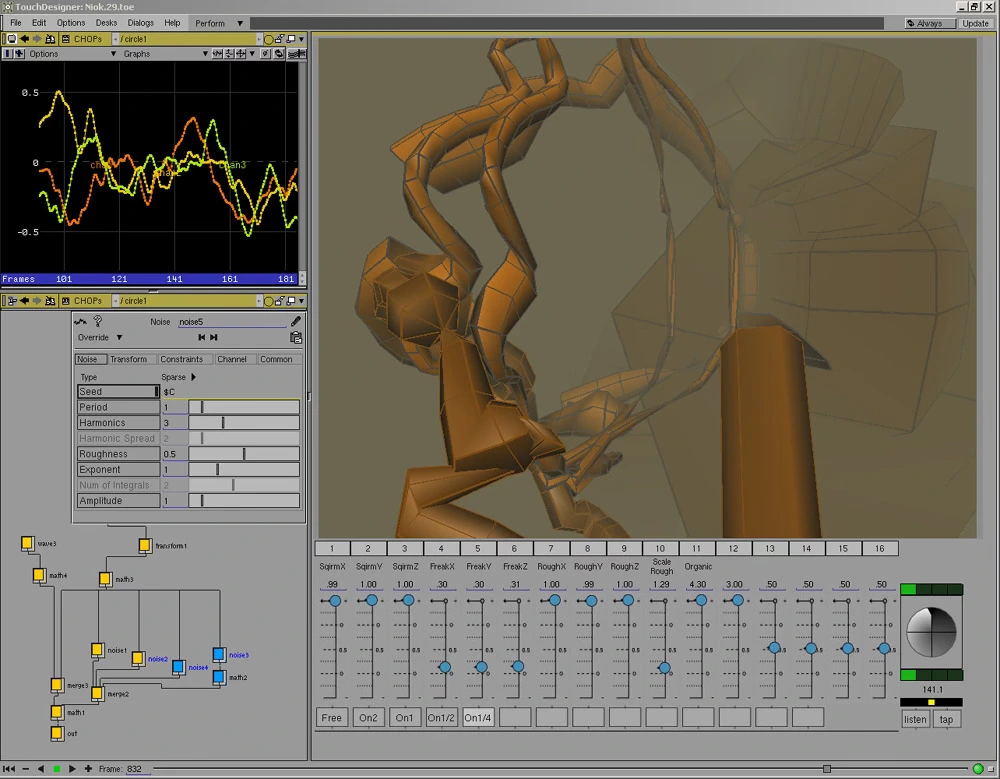Click the Roughness parameter slider

(x=244, y=454)
